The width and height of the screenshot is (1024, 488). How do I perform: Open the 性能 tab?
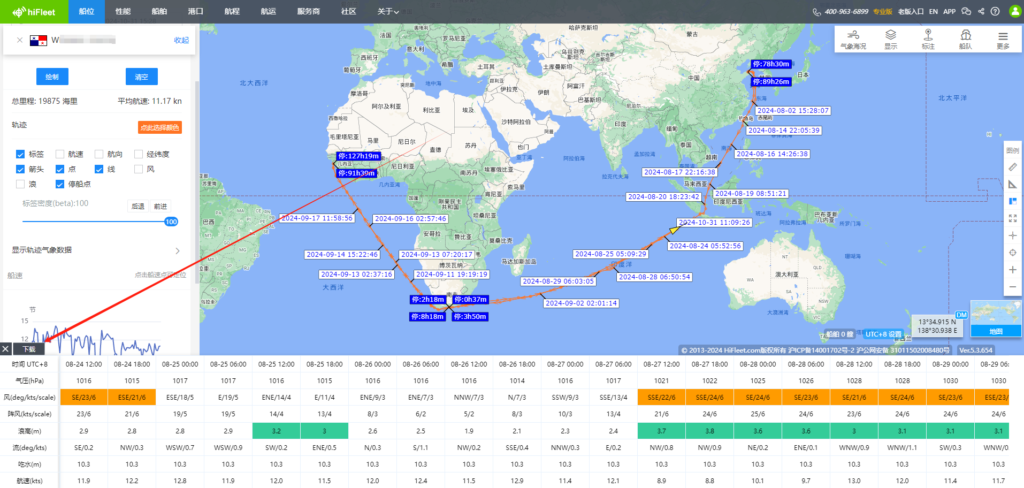click(x=122, y=11)
